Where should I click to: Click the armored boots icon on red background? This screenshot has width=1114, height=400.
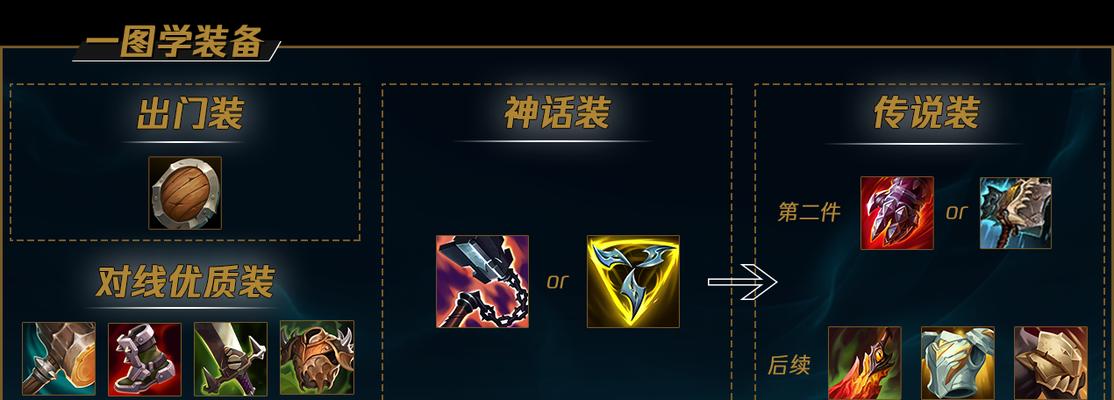click(145, 359)
